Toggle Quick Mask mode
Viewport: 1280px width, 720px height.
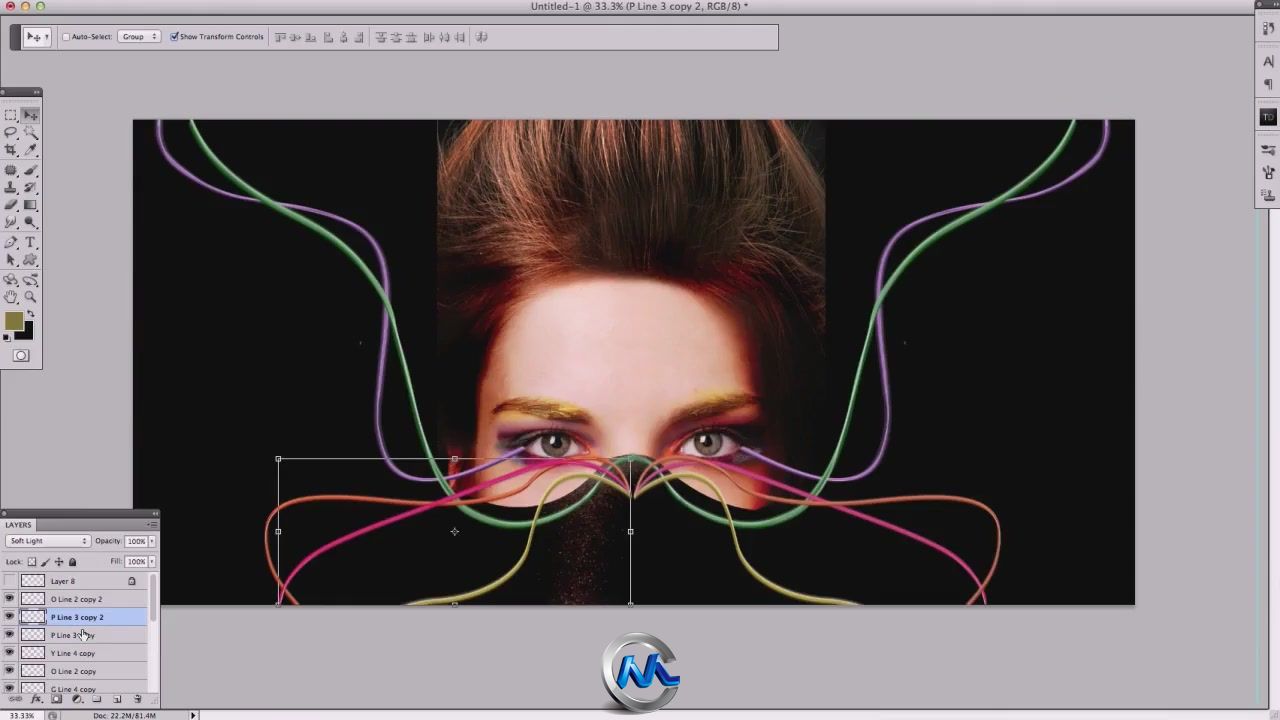[21, 356]
